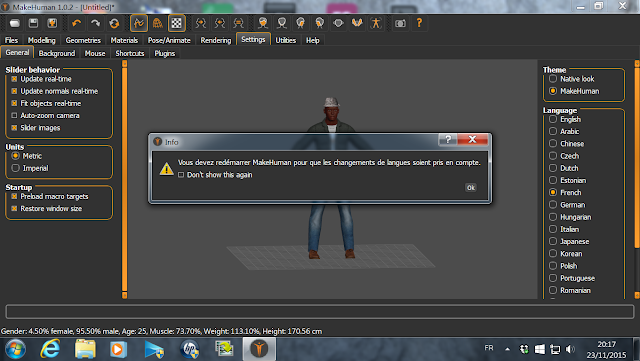This screenshot has height=361, width=640.
Task: Click the Save toolbar icon
Action: 33,23
